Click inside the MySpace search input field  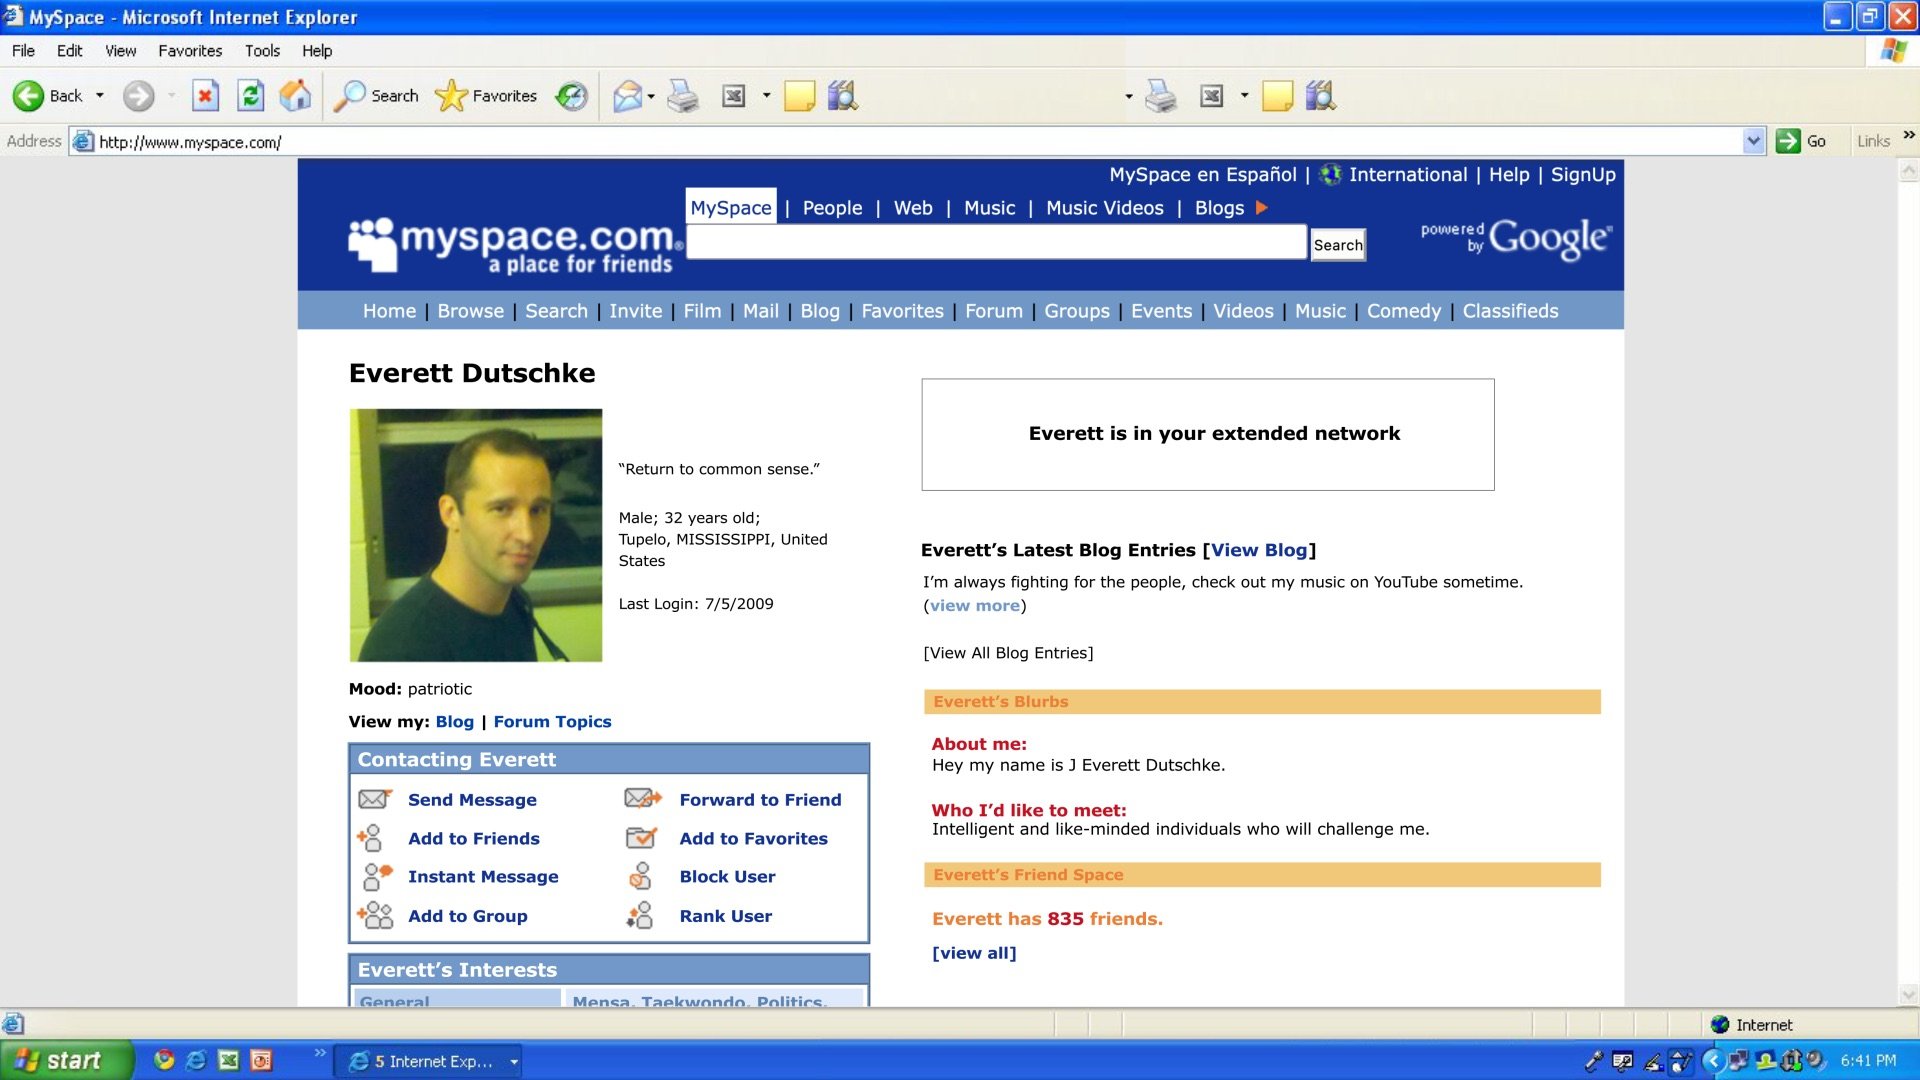point(996,243)
